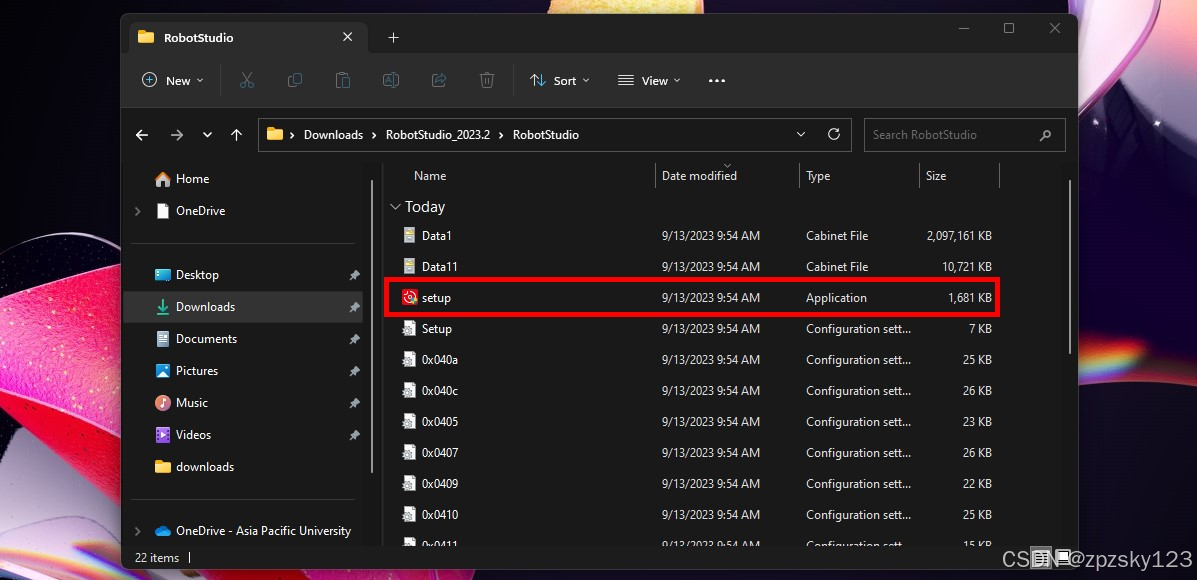This screenshot has width=1197, height=580.
Task: Click the Videos icon in sidebar
Action: pos(163,434)
